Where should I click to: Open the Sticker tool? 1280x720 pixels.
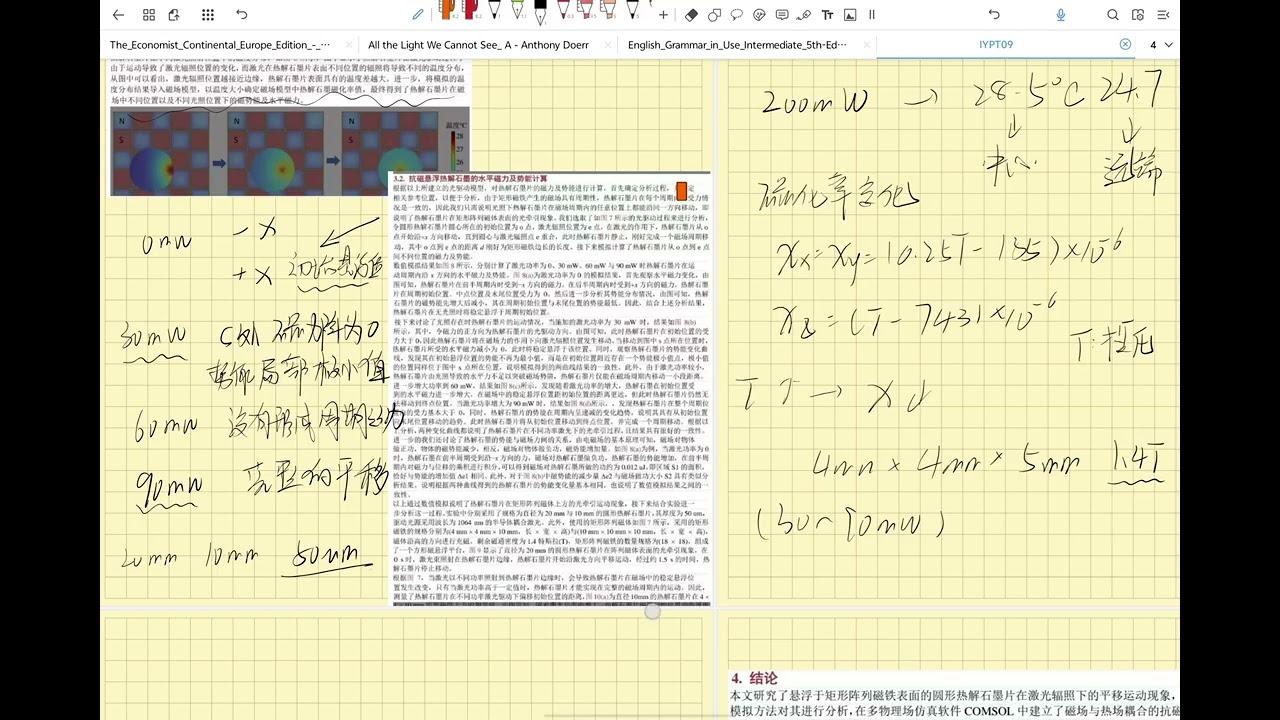tap(759, 15)
